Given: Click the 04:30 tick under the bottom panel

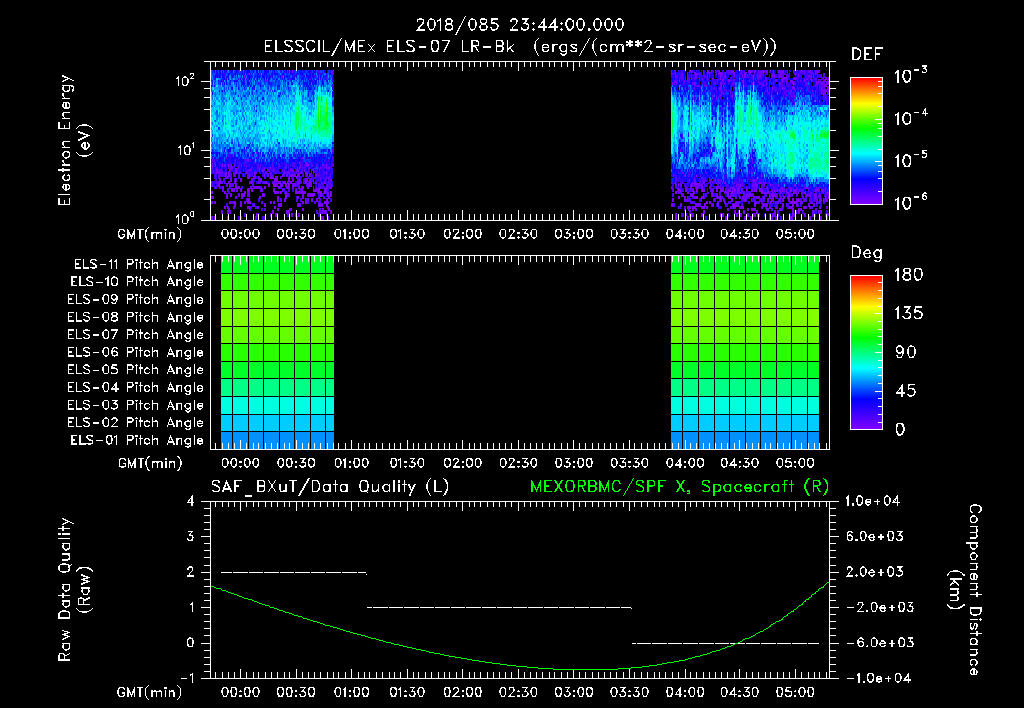Looking at the screenshot, I should tap(738, 692).
